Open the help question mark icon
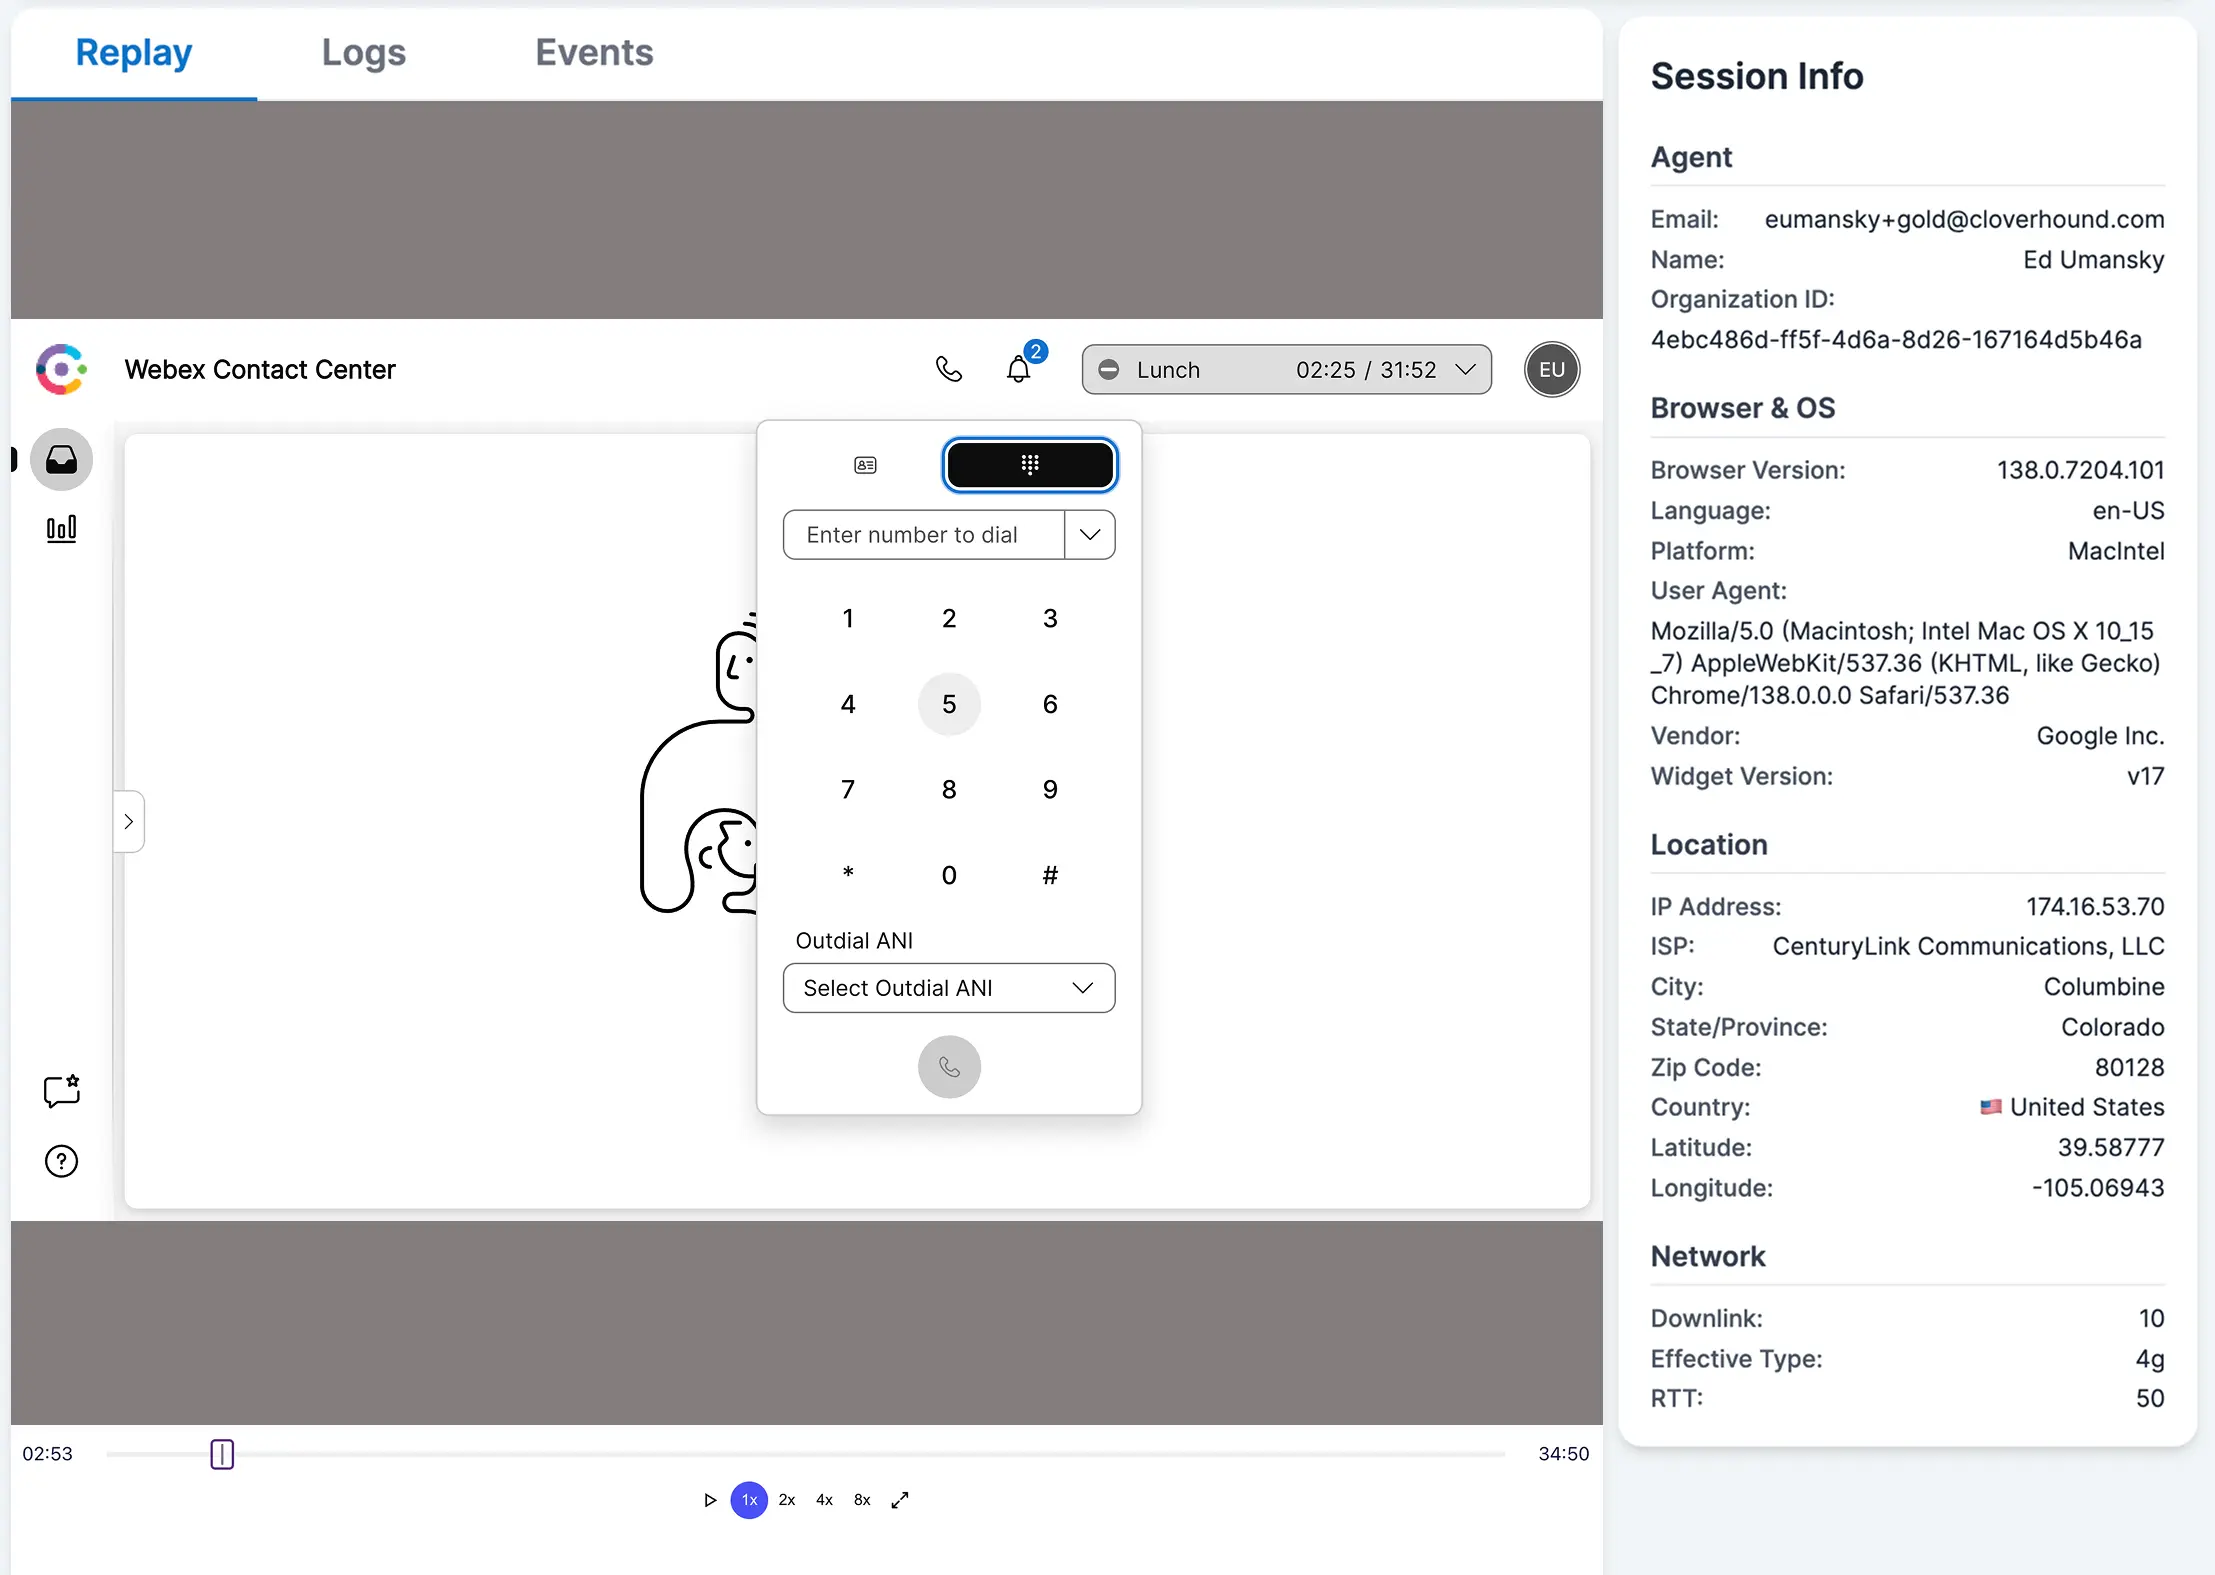 pyautogui.click(x=61, y=1161)
